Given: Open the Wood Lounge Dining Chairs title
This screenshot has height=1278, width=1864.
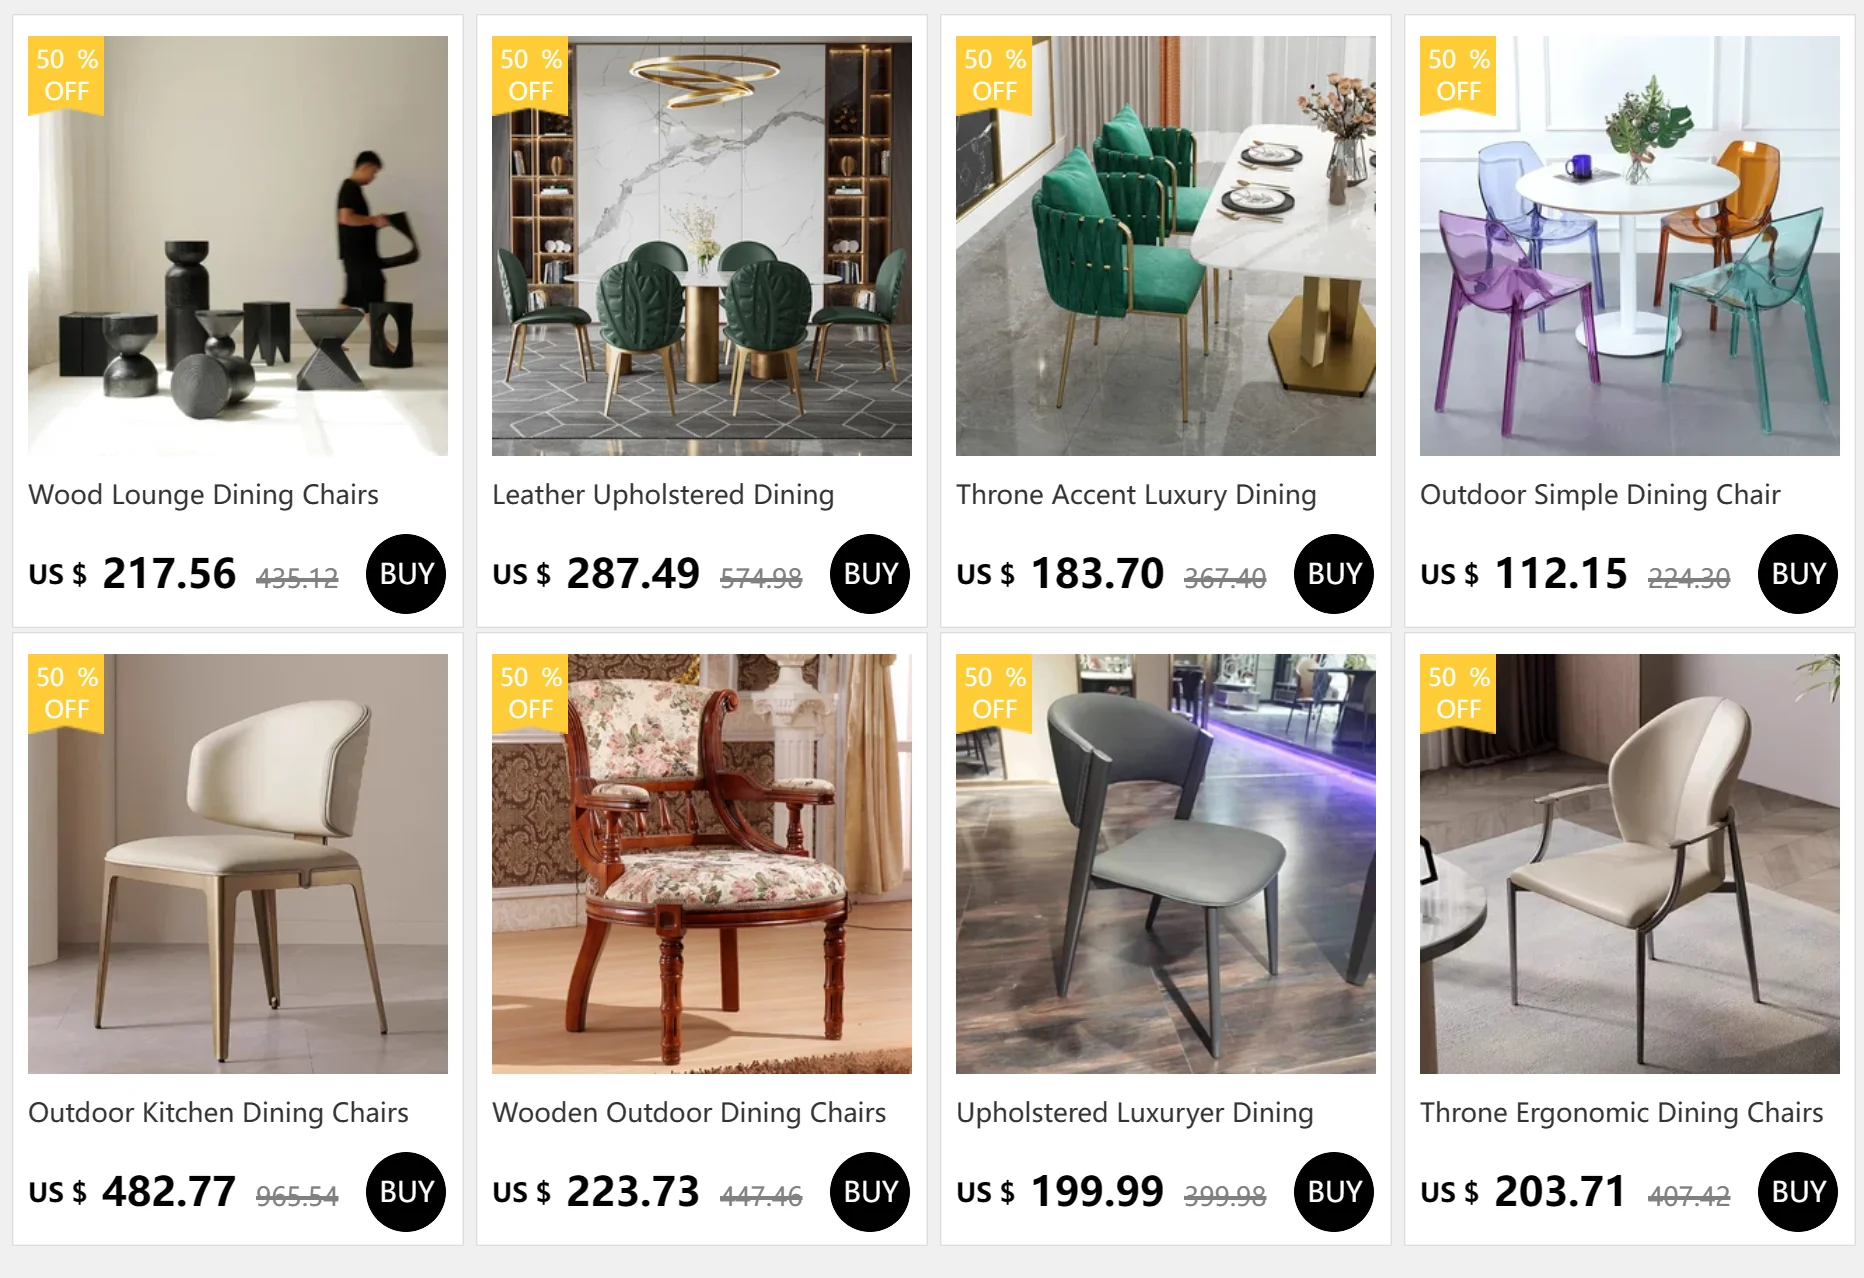Looking at the screenshot, I should 203,495.
